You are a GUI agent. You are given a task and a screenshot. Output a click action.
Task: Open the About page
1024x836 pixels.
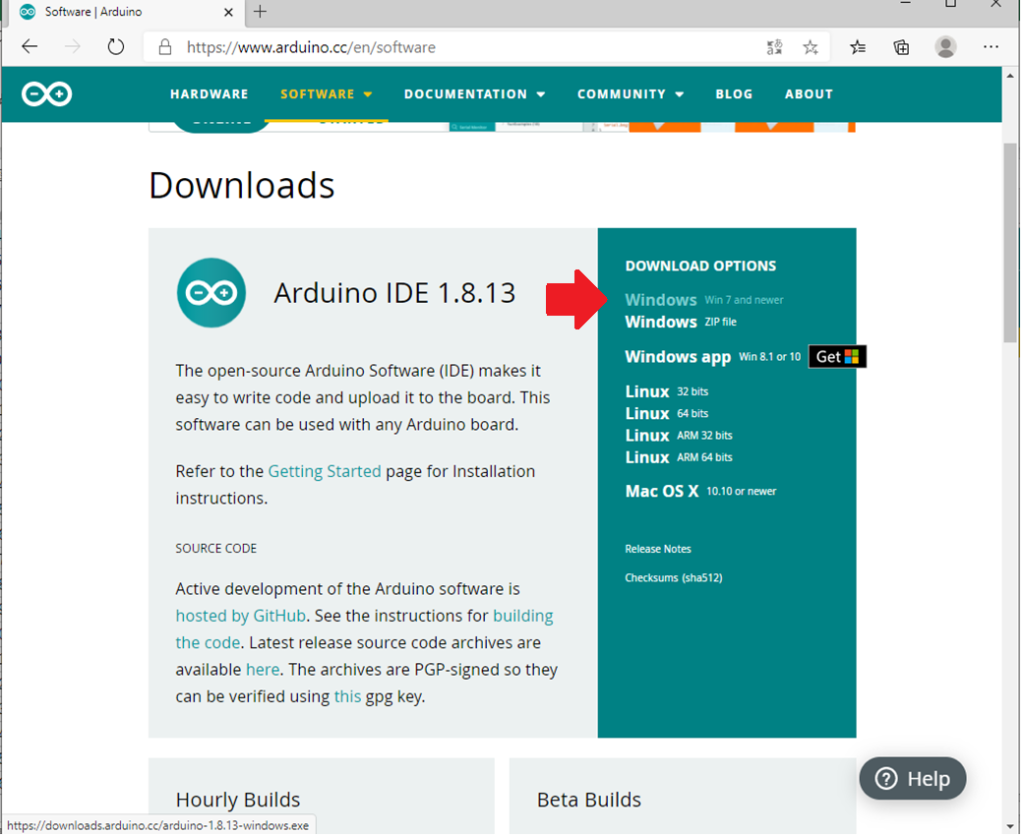pyautogui.click(x=808, y=94)
